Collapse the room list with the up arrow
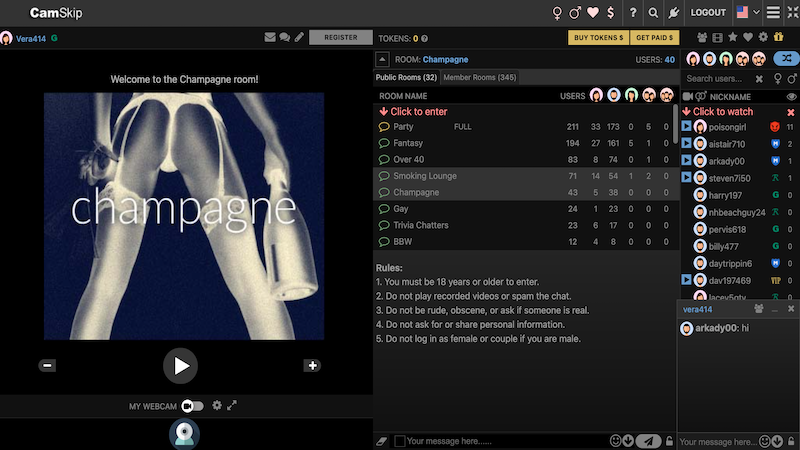800x450 pixels. pos(382,59)
